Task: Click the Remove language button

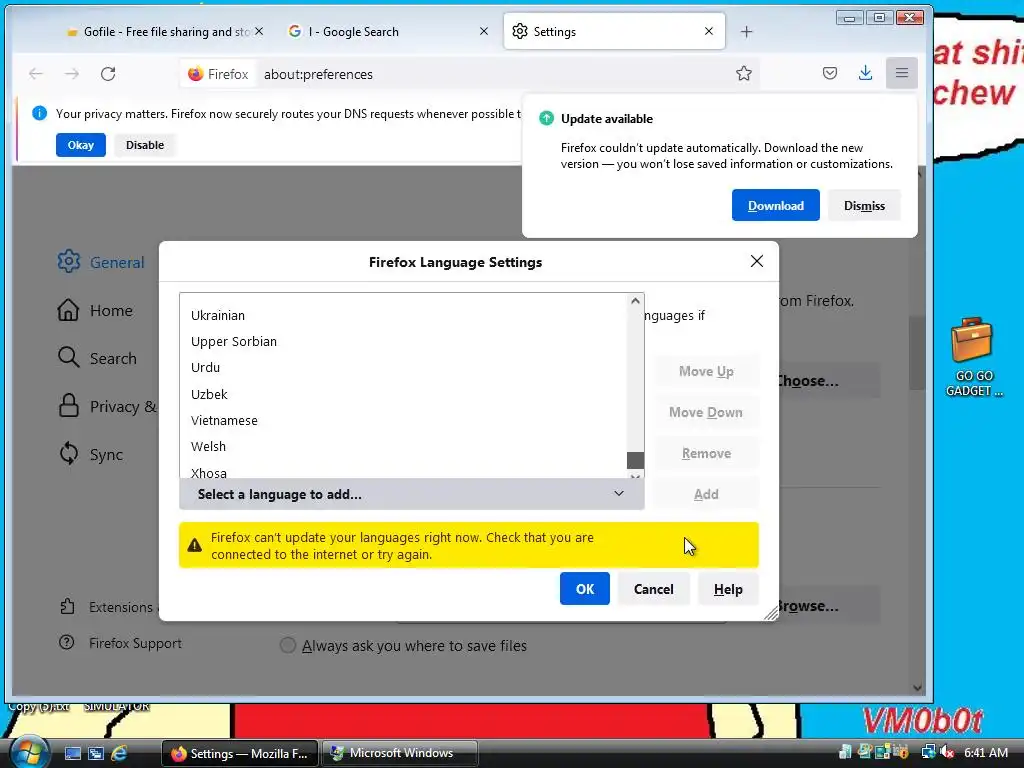Action: tap(706, 453)
